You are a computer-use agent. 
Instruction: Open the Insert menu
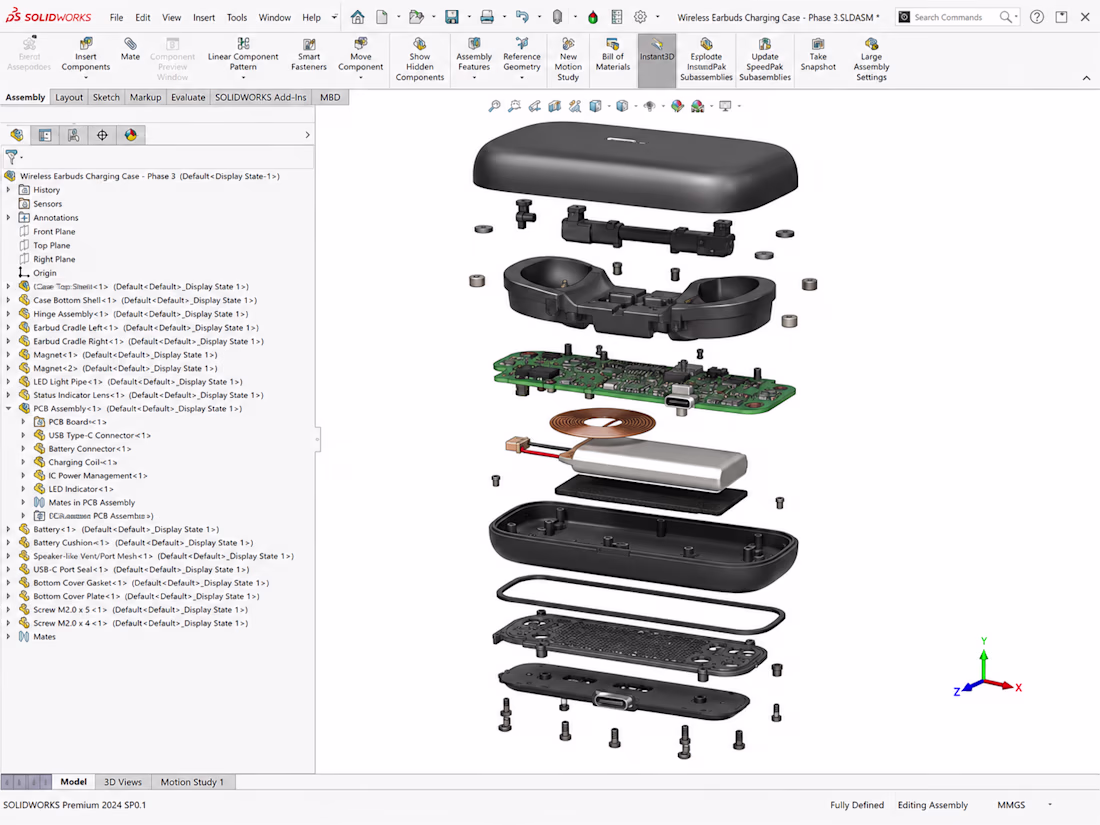204,18
